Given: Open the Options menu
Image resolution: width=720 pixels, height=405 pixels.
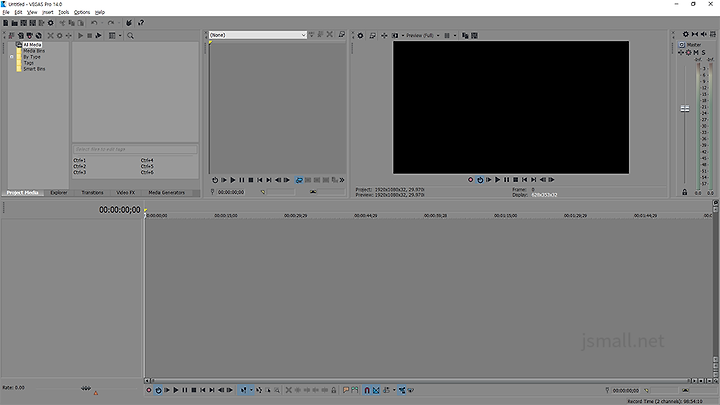Looking at the screenshot, I should coord(82,12).
